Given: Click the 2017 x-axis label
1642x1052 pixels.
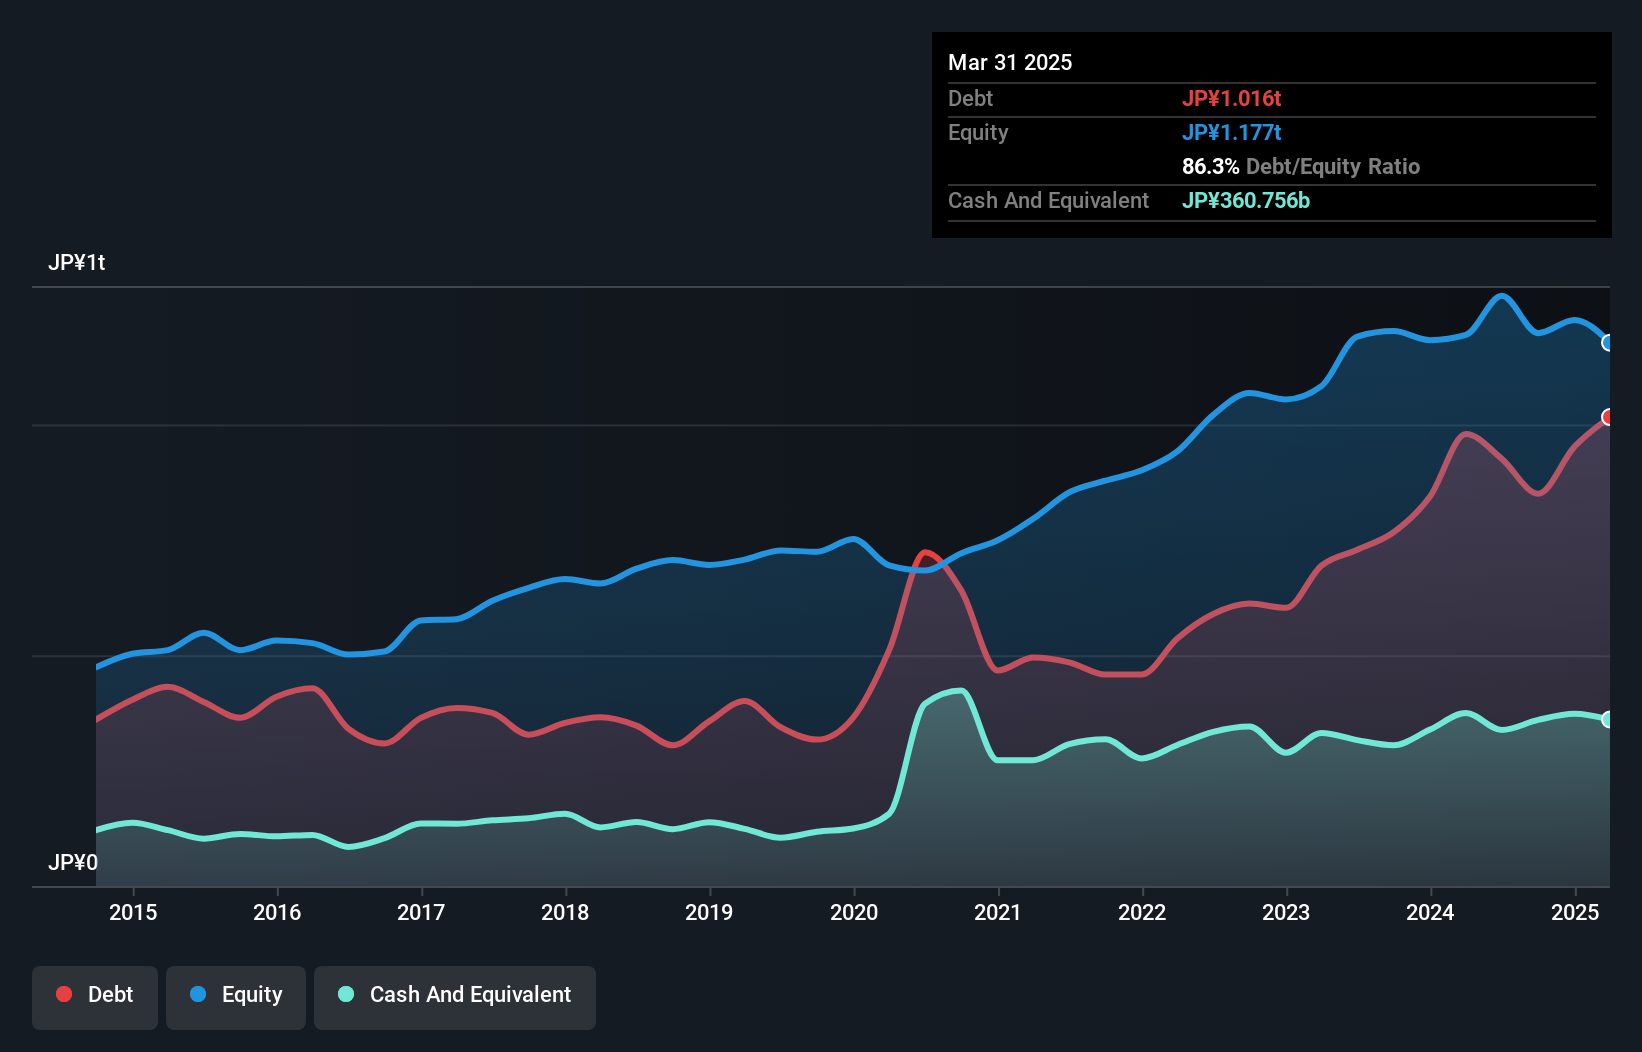Looking at the screenshot, I should click(421, 912).
